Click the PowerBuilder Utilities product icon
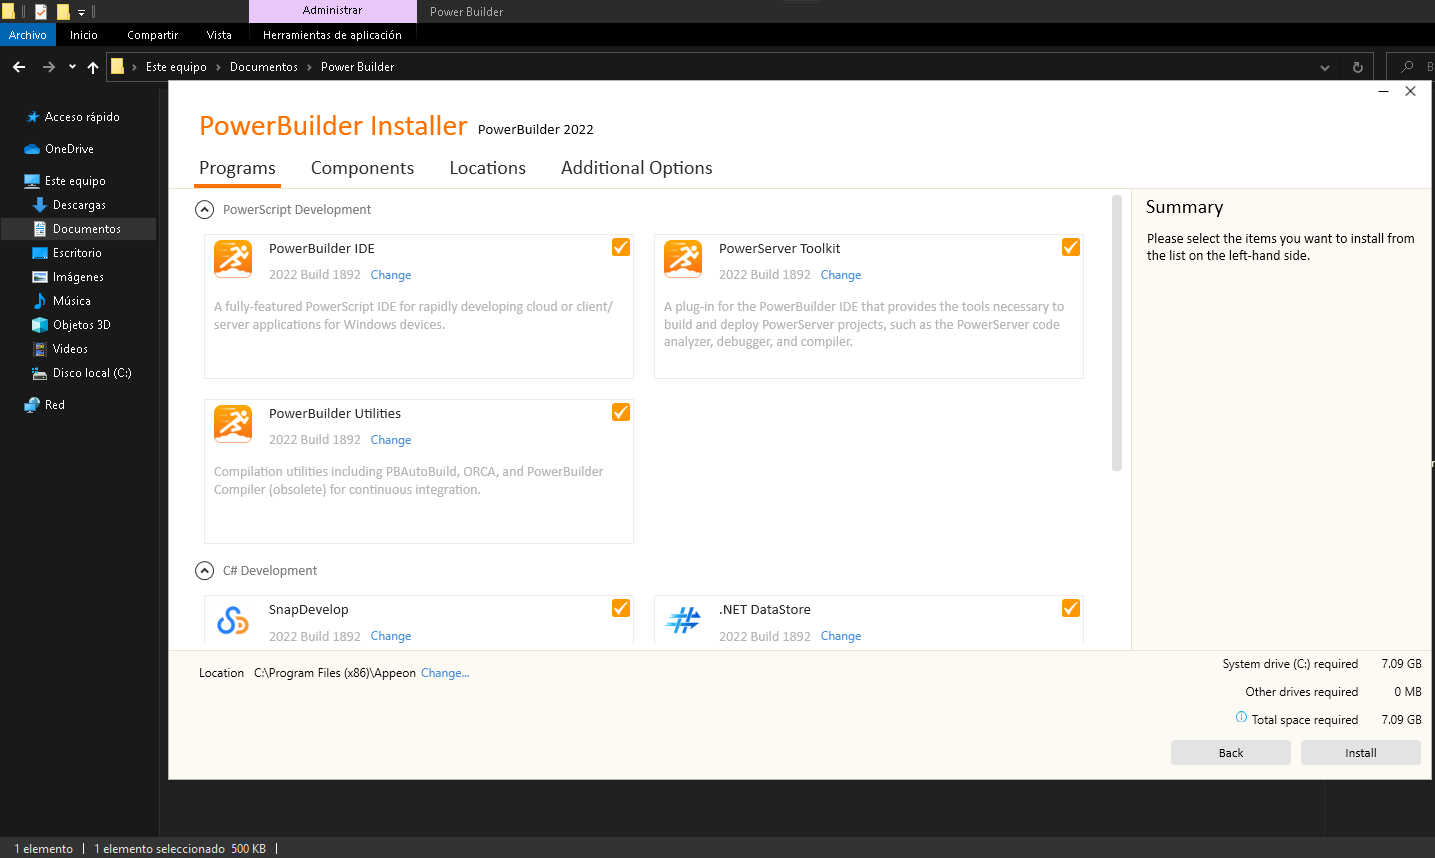1435x858 pixels. 233,424
